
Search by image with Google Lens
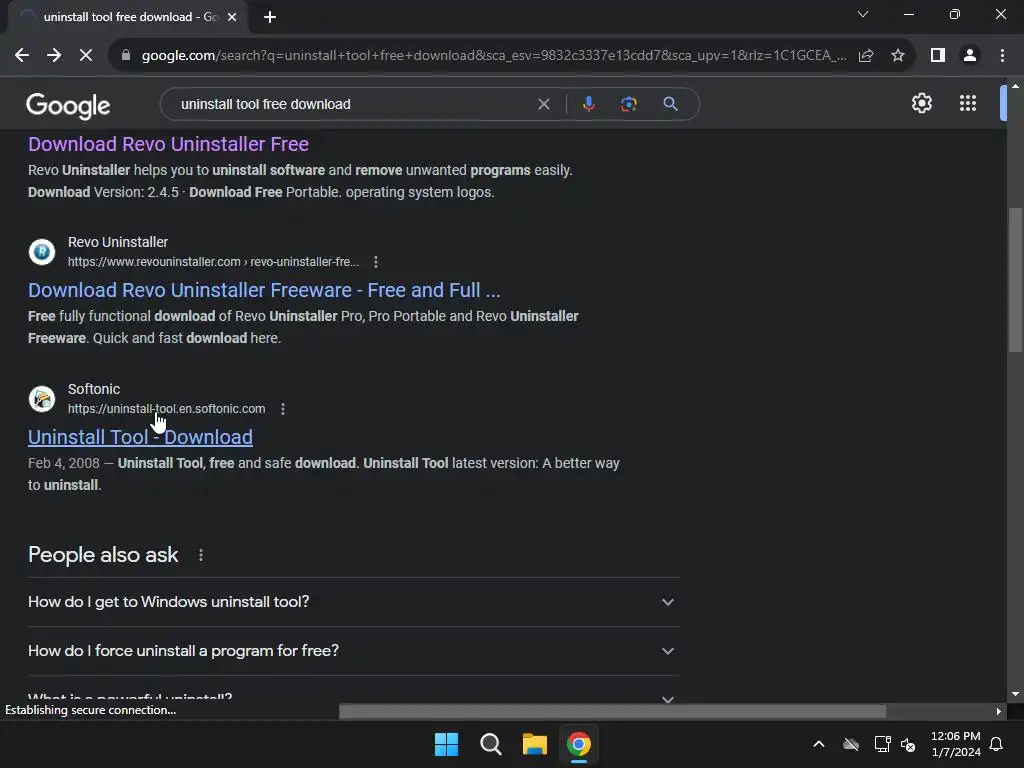click(628, 104)
